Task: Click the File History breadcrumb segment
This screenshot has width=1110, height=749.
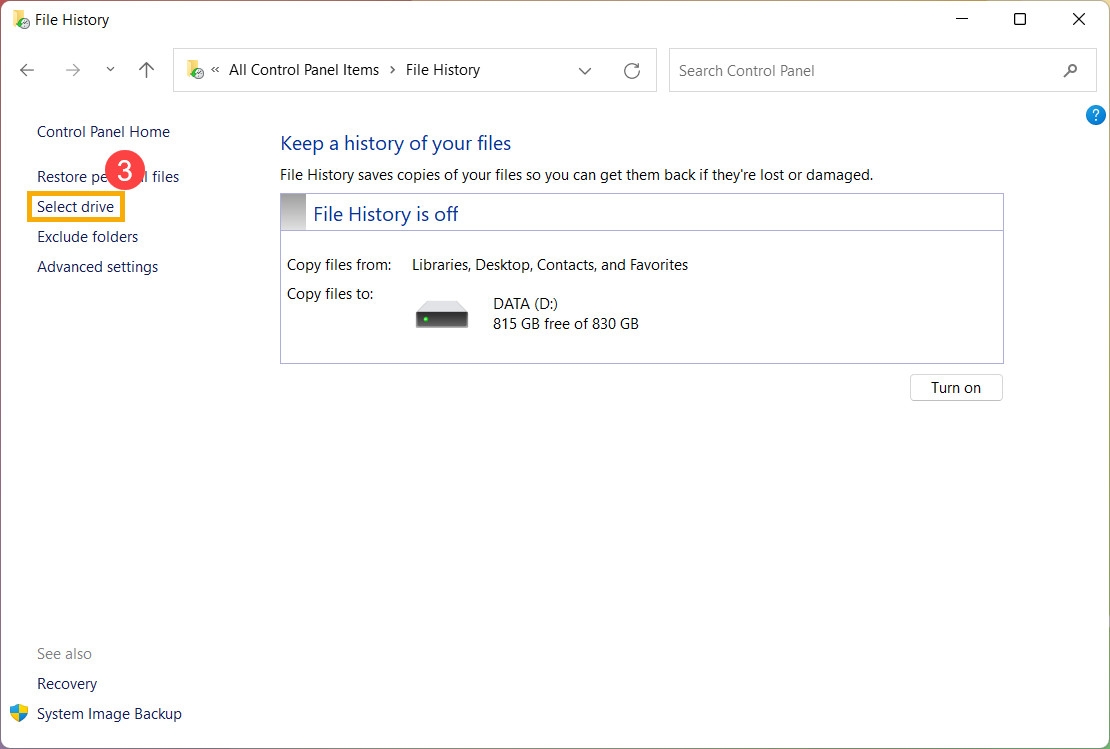Action: click(x=443, y=70)
